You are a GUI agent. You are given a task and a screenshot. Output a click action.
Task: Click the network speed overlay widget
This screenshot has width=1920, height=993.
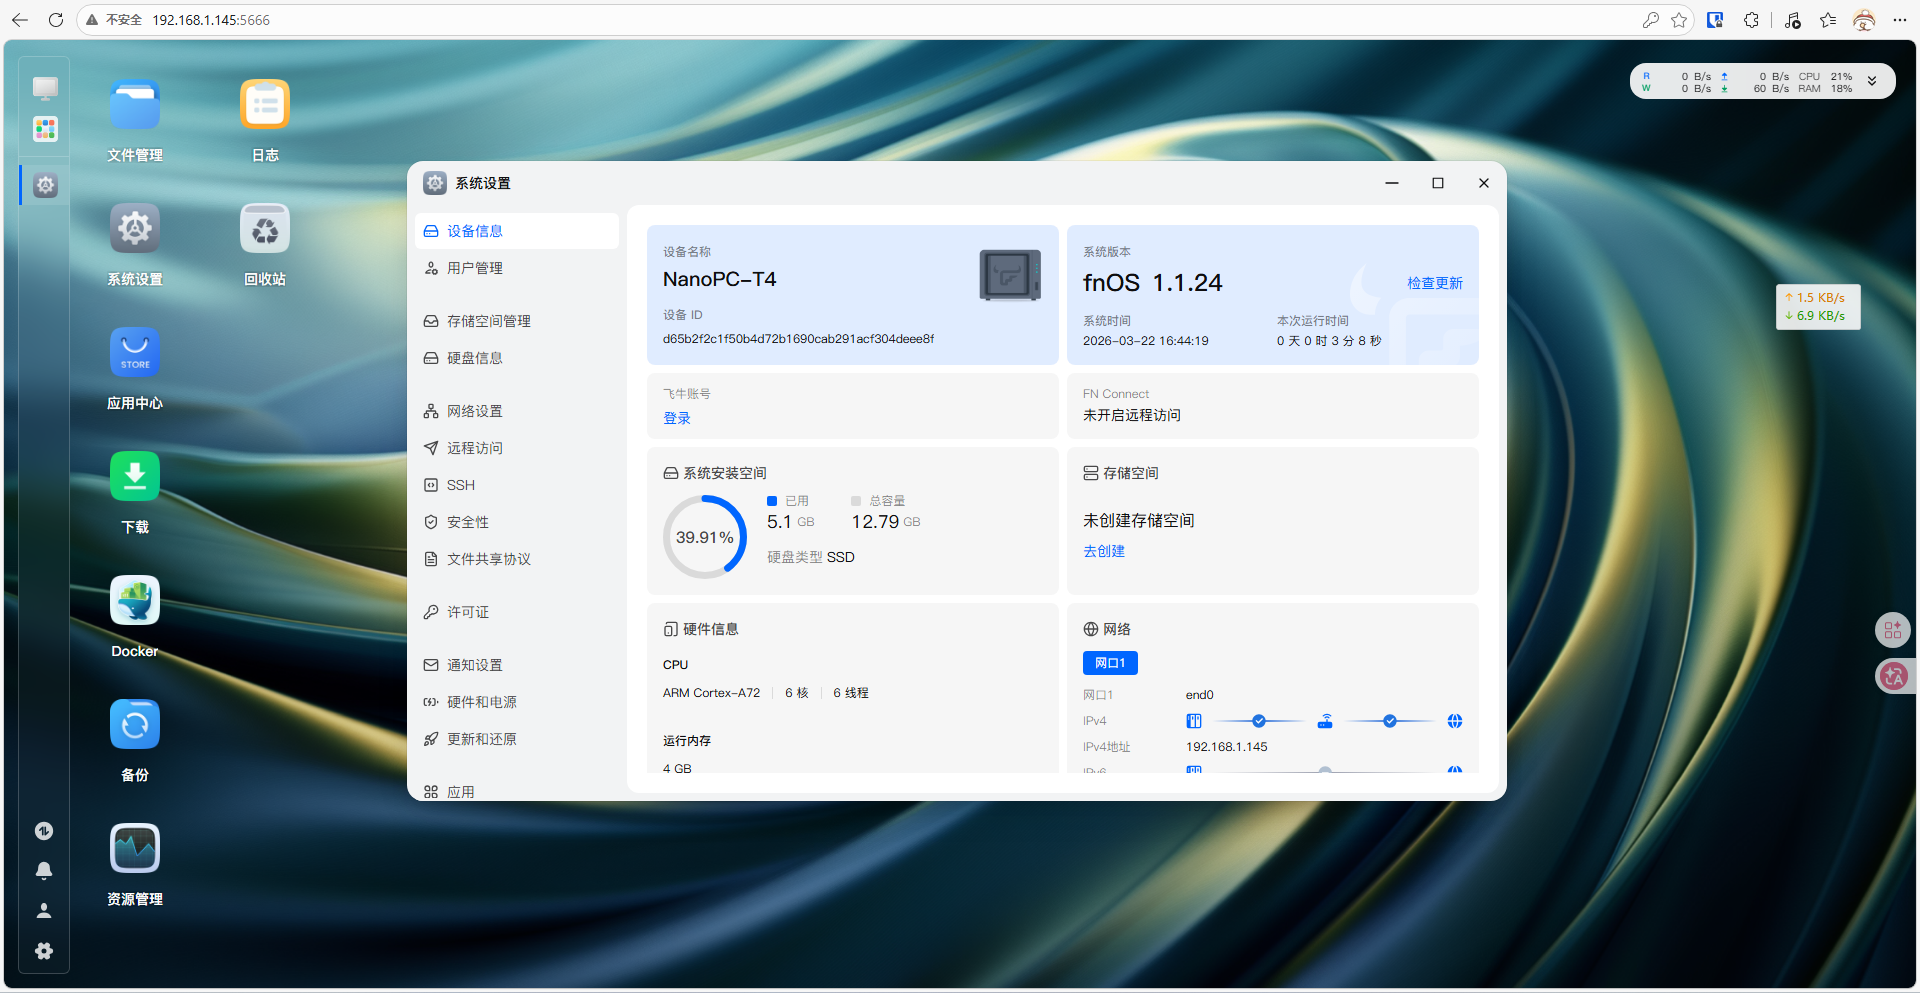point(1818,307)
